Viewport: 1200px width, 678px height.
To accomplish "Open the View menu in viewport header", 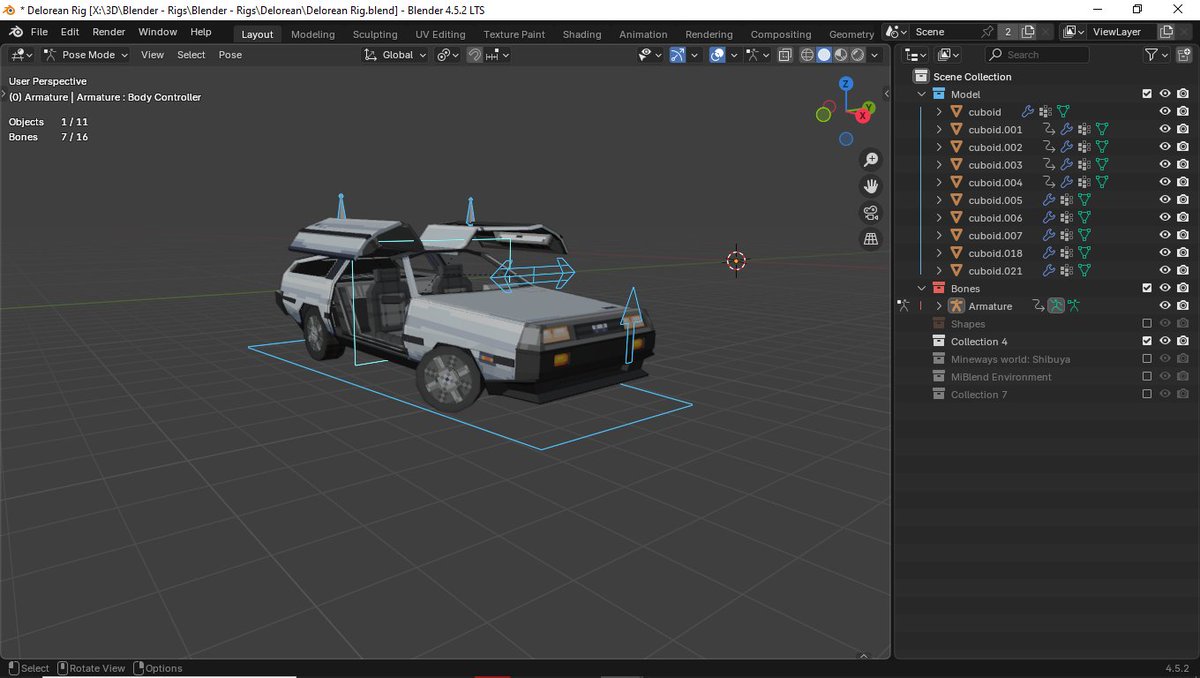I will [152, 55].
